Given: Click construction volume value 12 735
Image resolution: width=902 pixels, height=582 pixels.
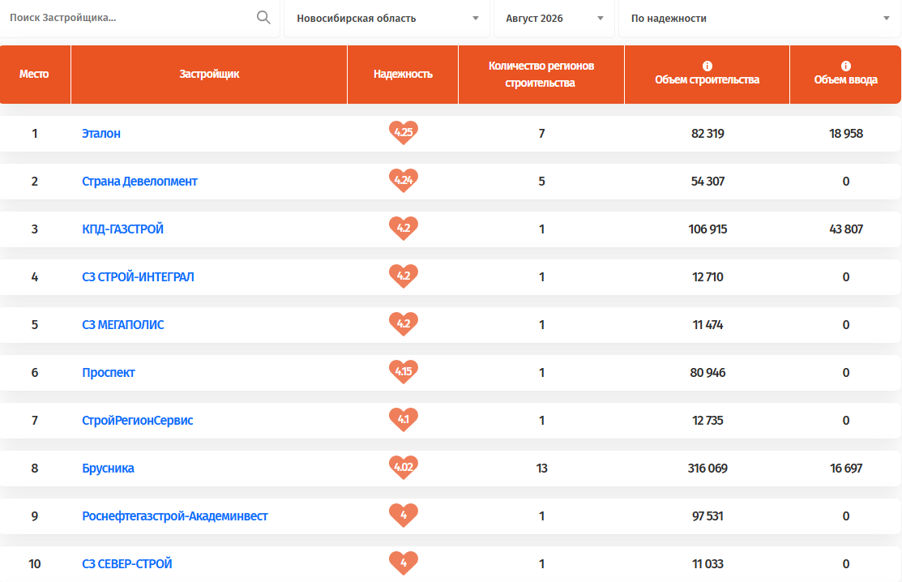Looking at the screenshot, I should [708, 420].
